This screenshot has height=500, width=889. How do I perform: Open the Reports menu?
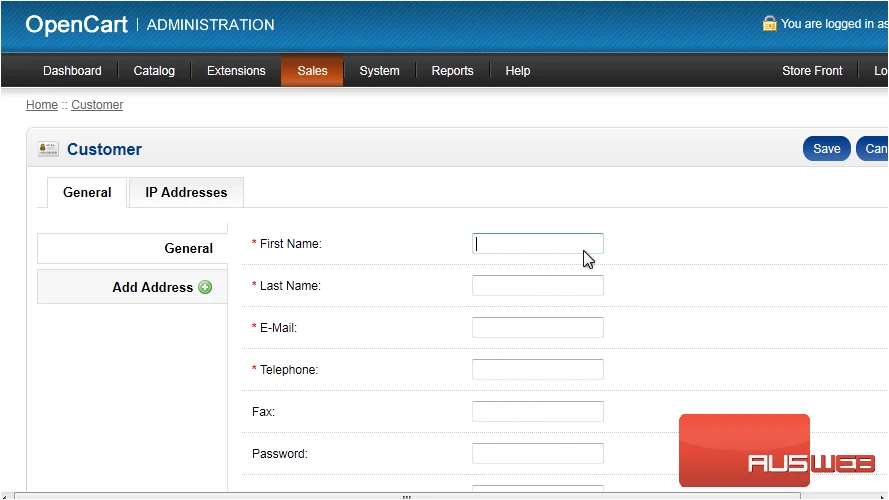452,71
